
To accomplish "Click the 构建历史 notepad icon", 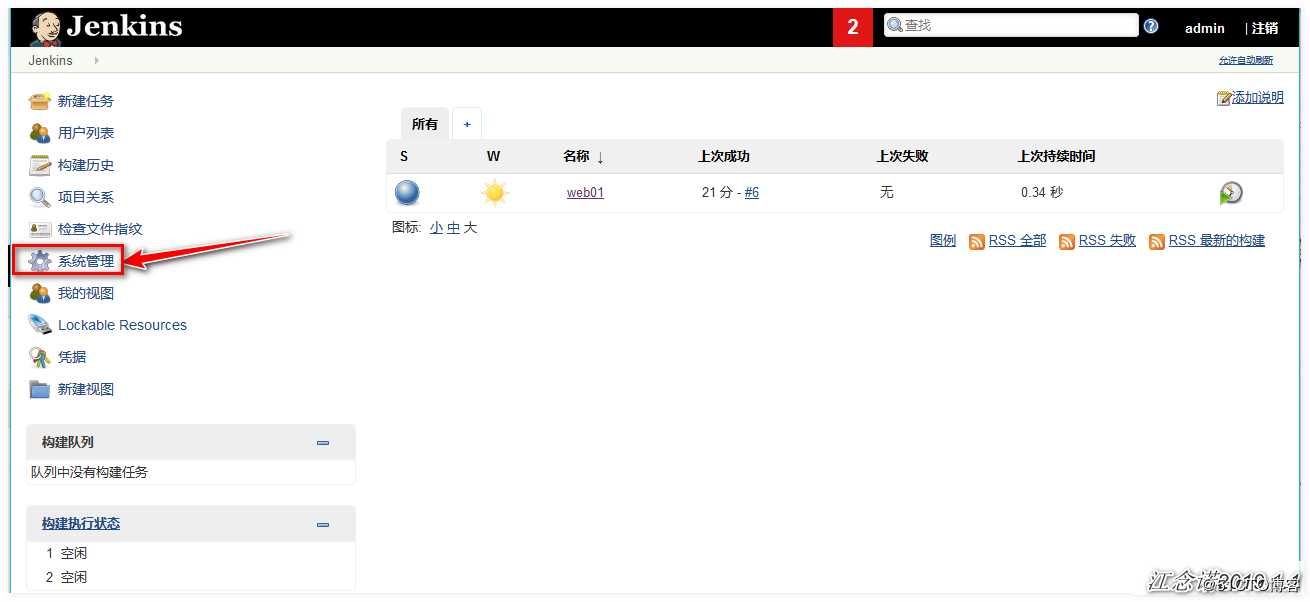I will [x=40, y=165].
